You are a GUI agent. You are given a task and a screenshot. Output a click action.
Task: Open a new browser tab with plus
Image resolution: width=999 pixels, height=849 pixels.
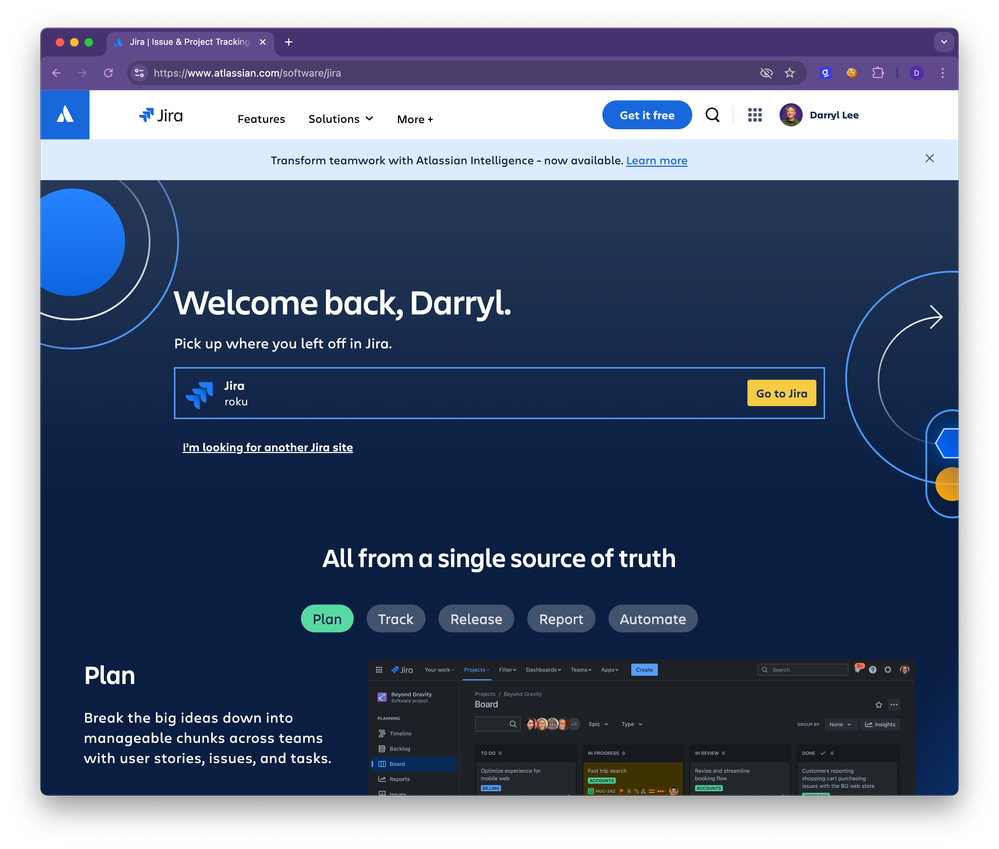pos(289,42)
